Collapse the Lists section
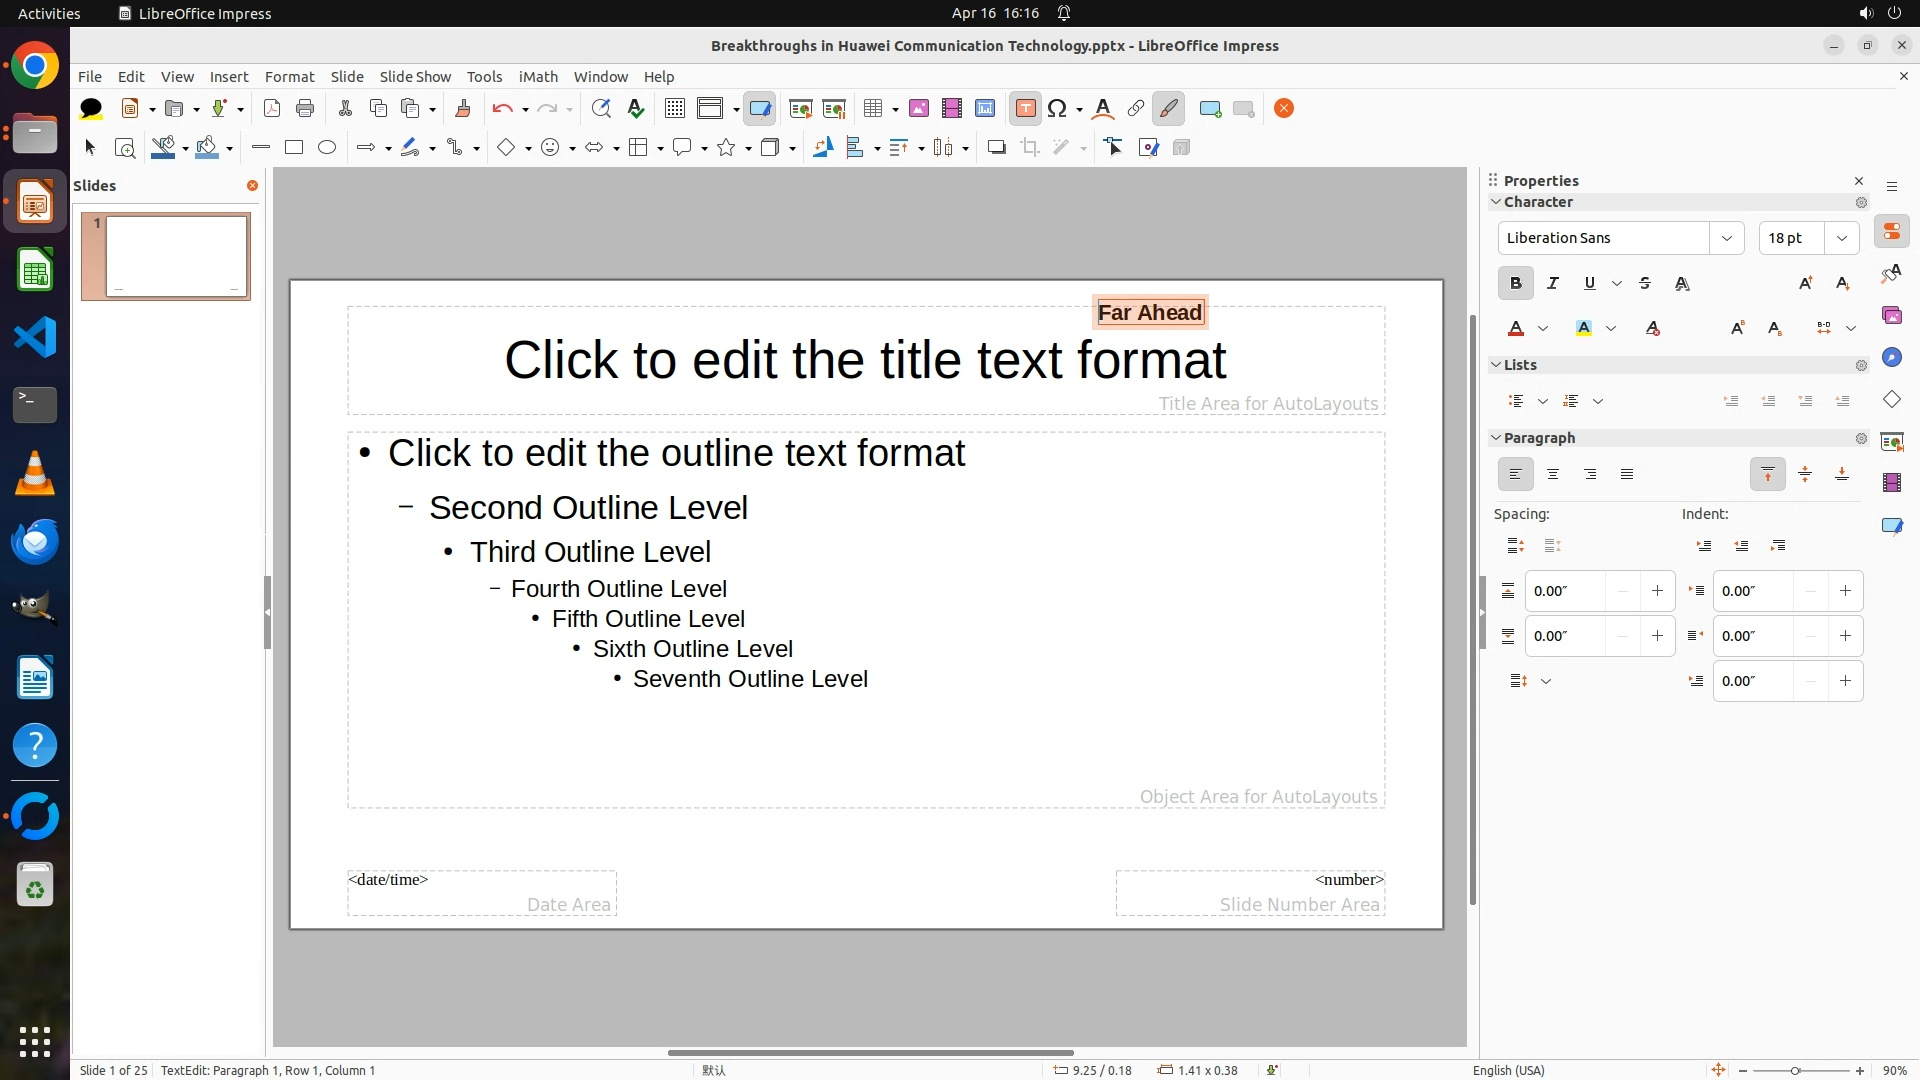 pos(1496,365)
